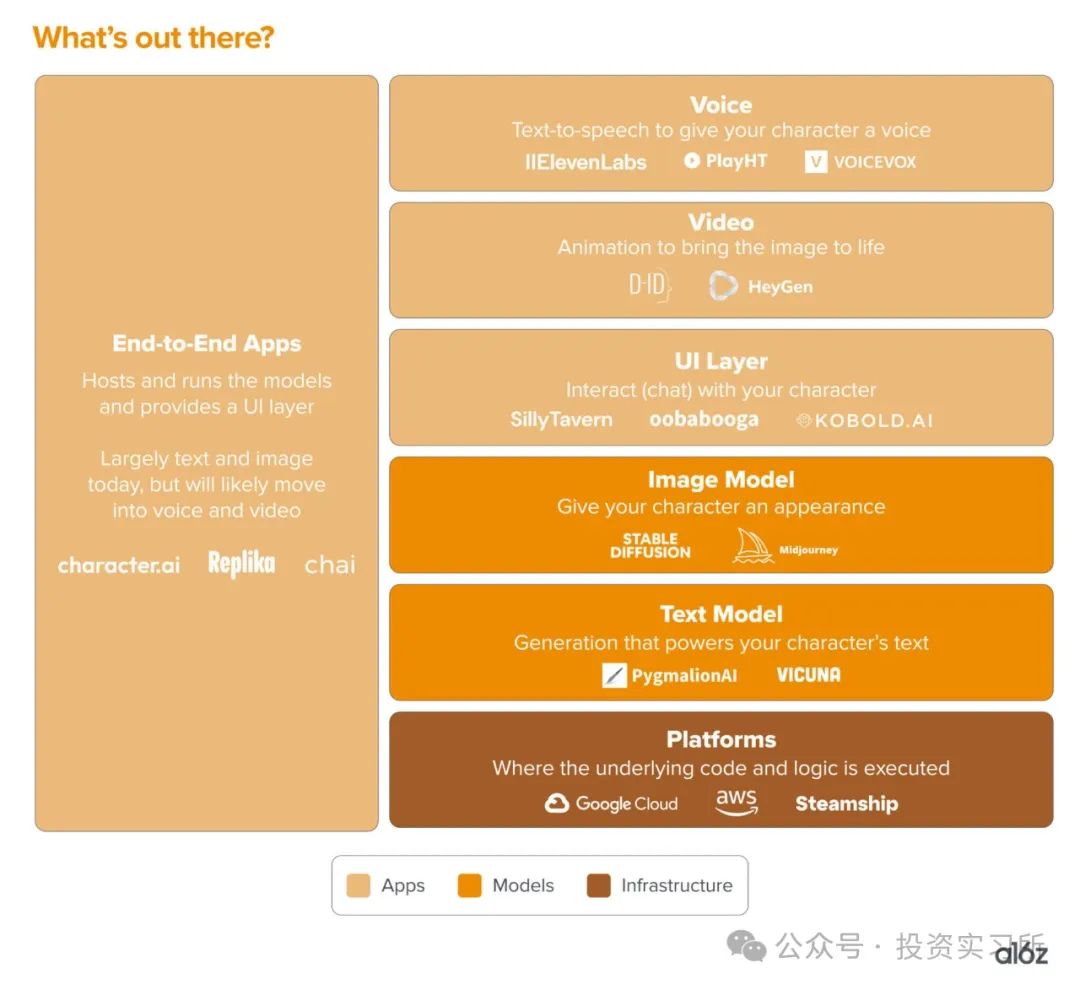Click the Replika logo
Image resolution: width=1080 pixels, height=990 pixels.
[241, 564]
